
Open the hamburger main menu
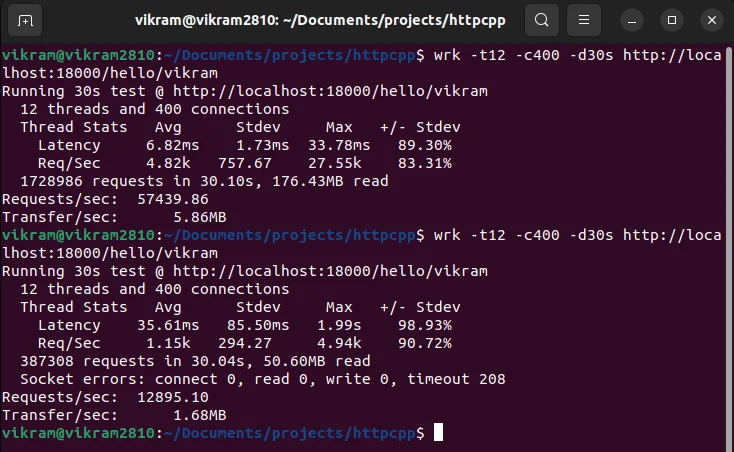pyautogui.click(x=584, y=20)
